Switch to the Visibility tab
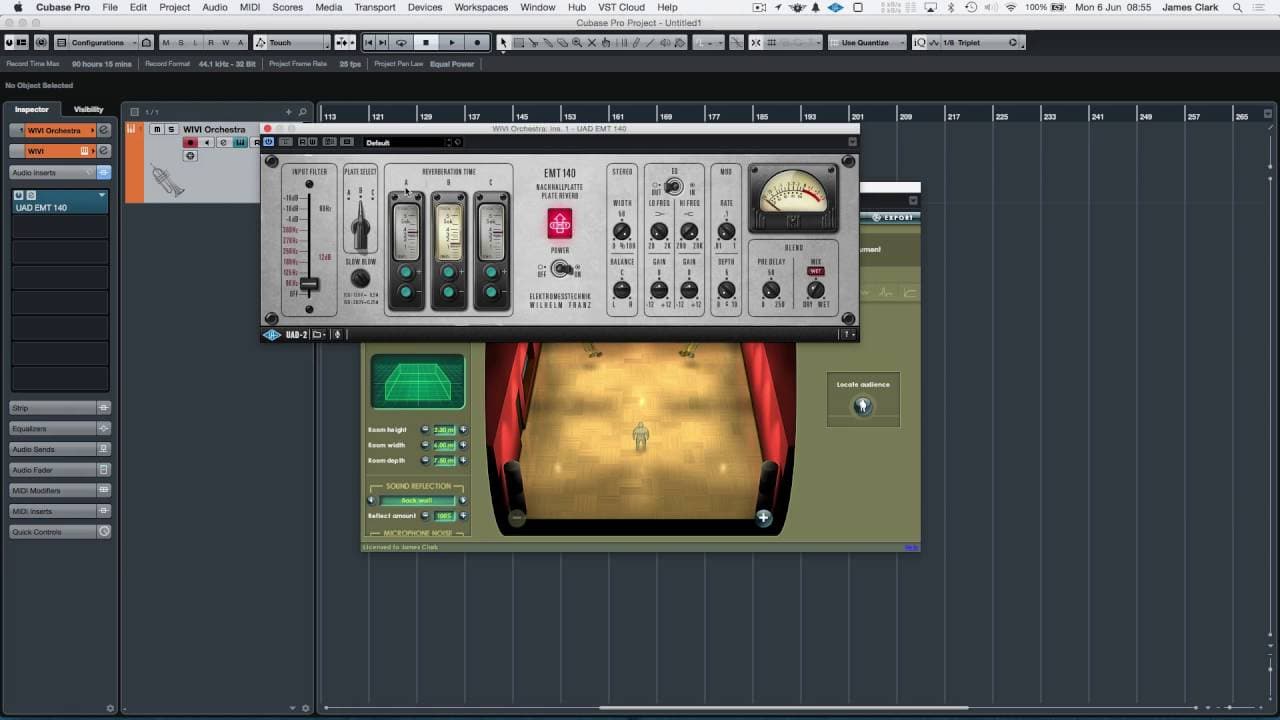Viewport: 1280px width, 720px height. 89,109
